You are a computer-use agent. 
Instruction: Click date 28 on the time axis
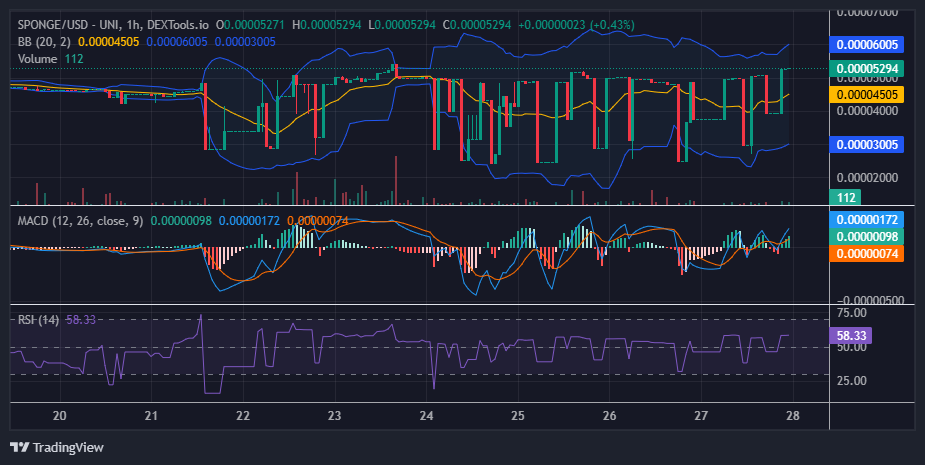pos(793,415)
